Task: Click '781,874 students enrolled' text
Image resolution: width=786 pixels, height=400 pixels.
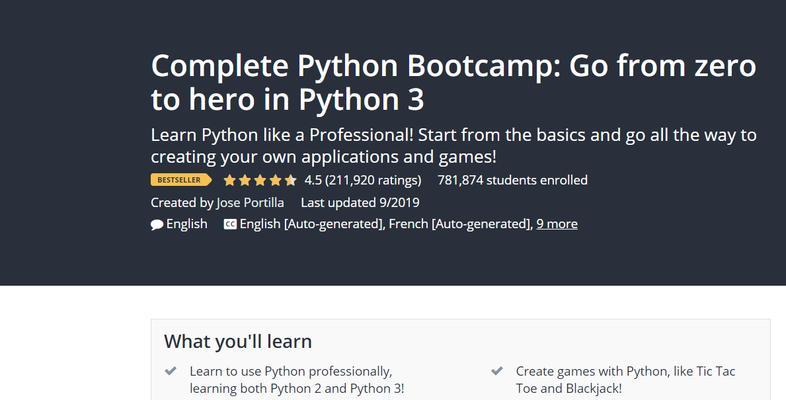Action: 512,180
